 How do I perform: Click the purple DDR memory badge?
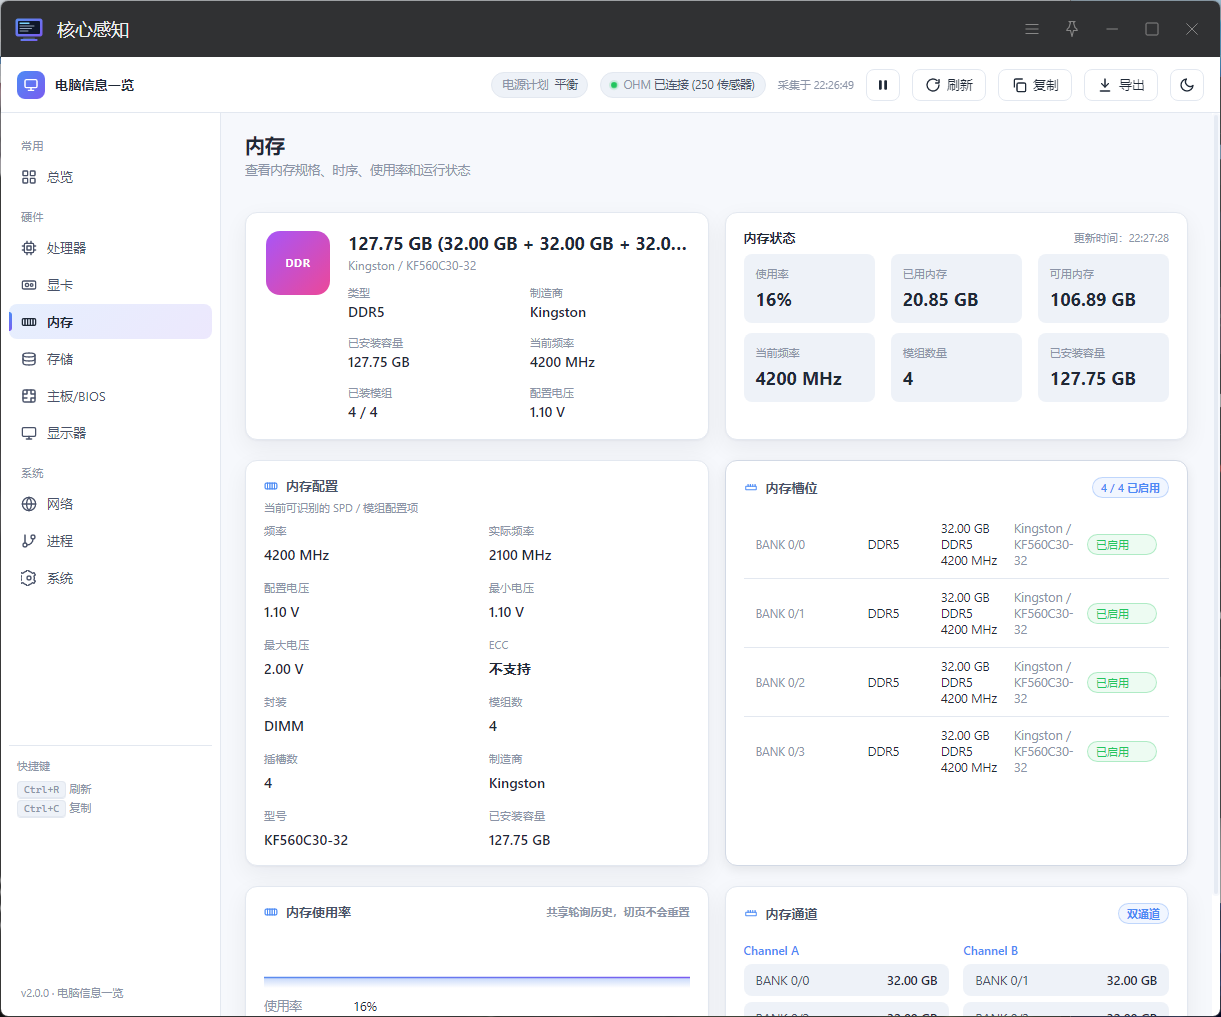pyautogui.click(x=298, y=263)
